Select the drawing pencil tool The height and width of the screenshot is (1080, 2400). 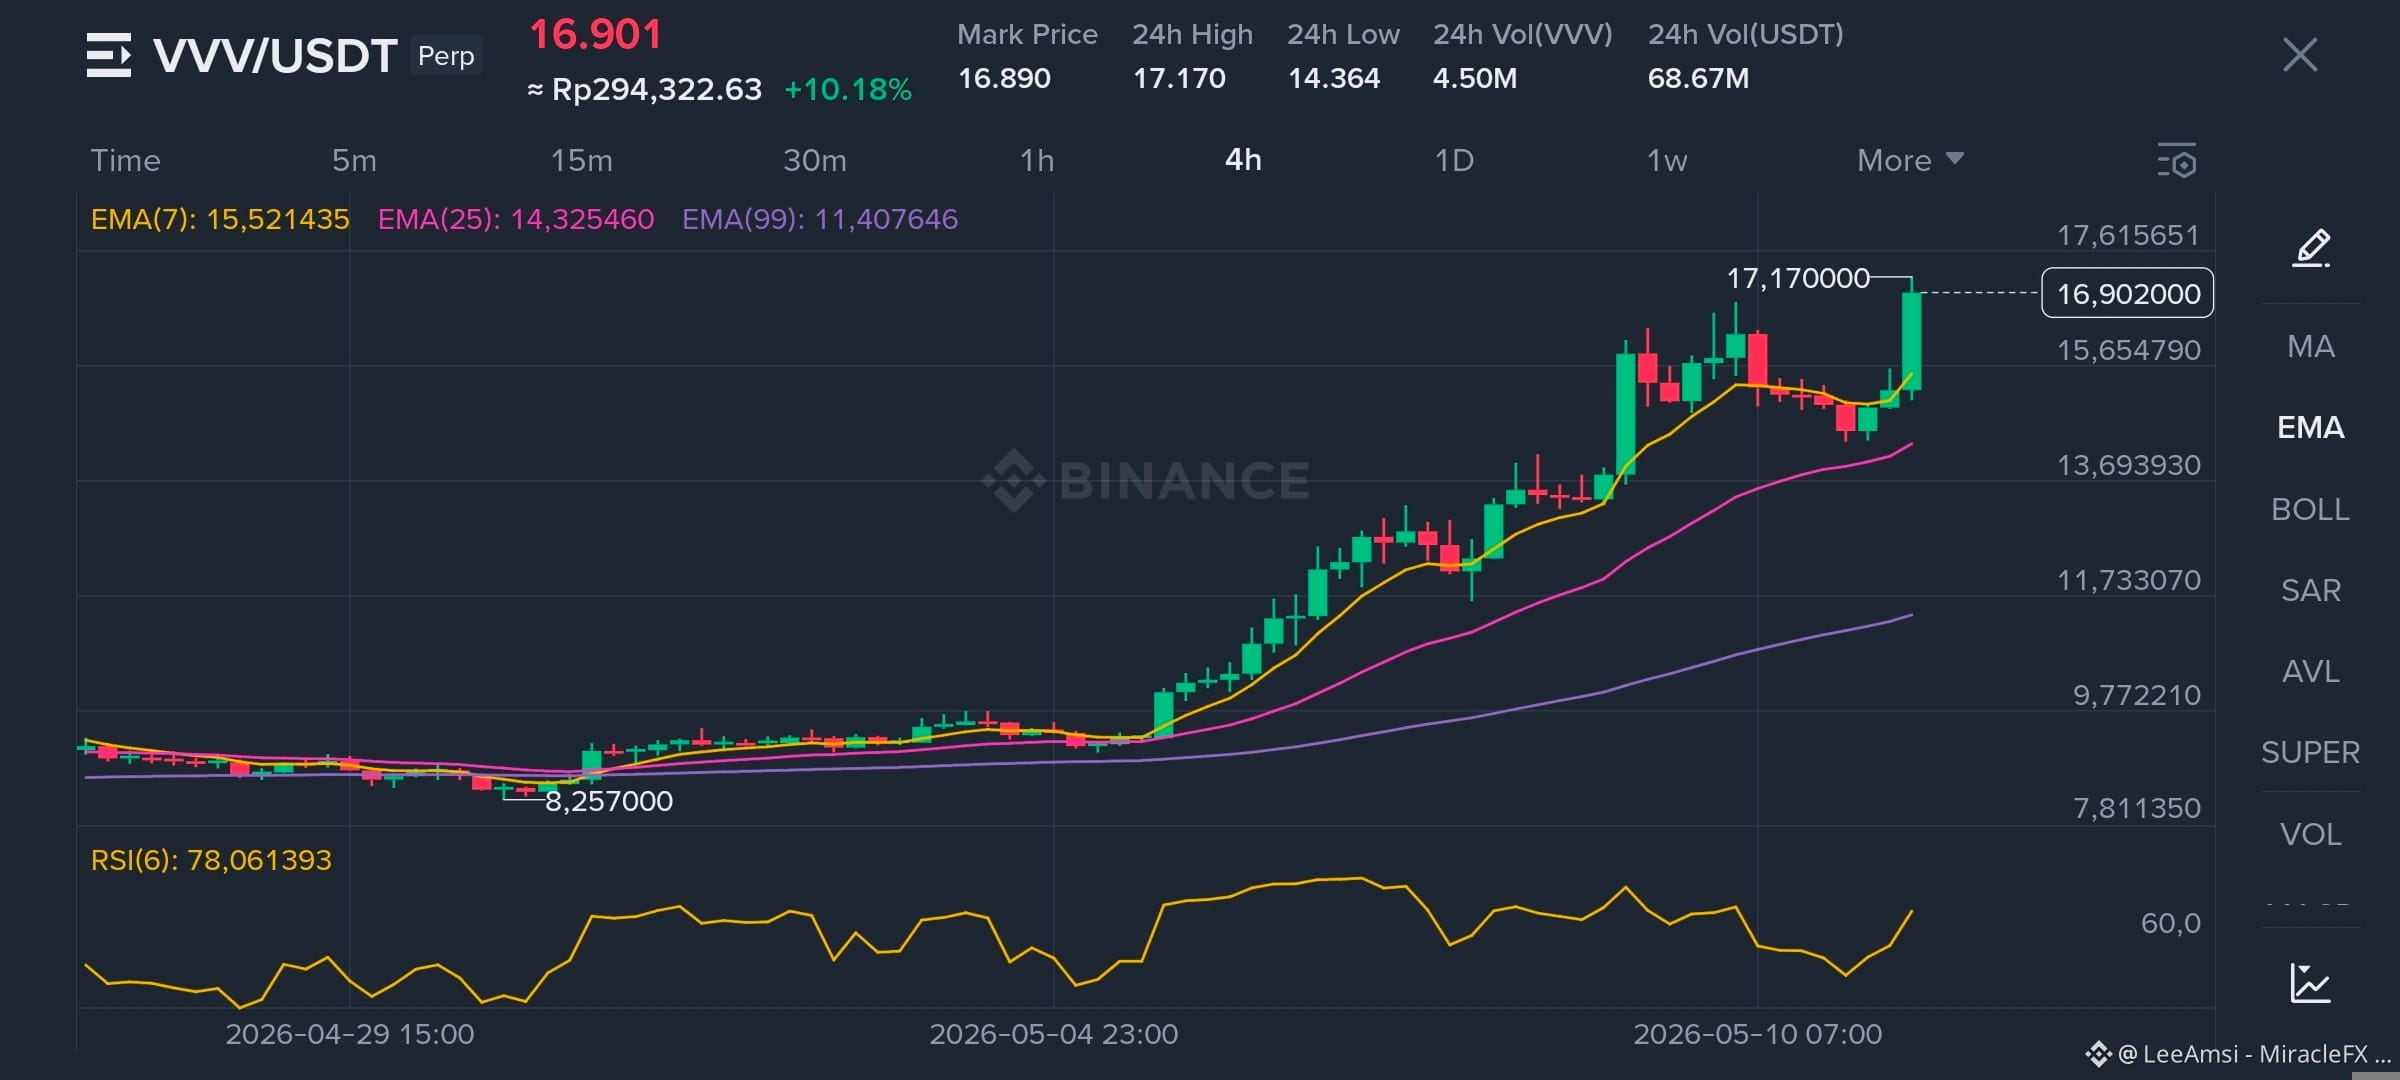tap(2311, 247)
